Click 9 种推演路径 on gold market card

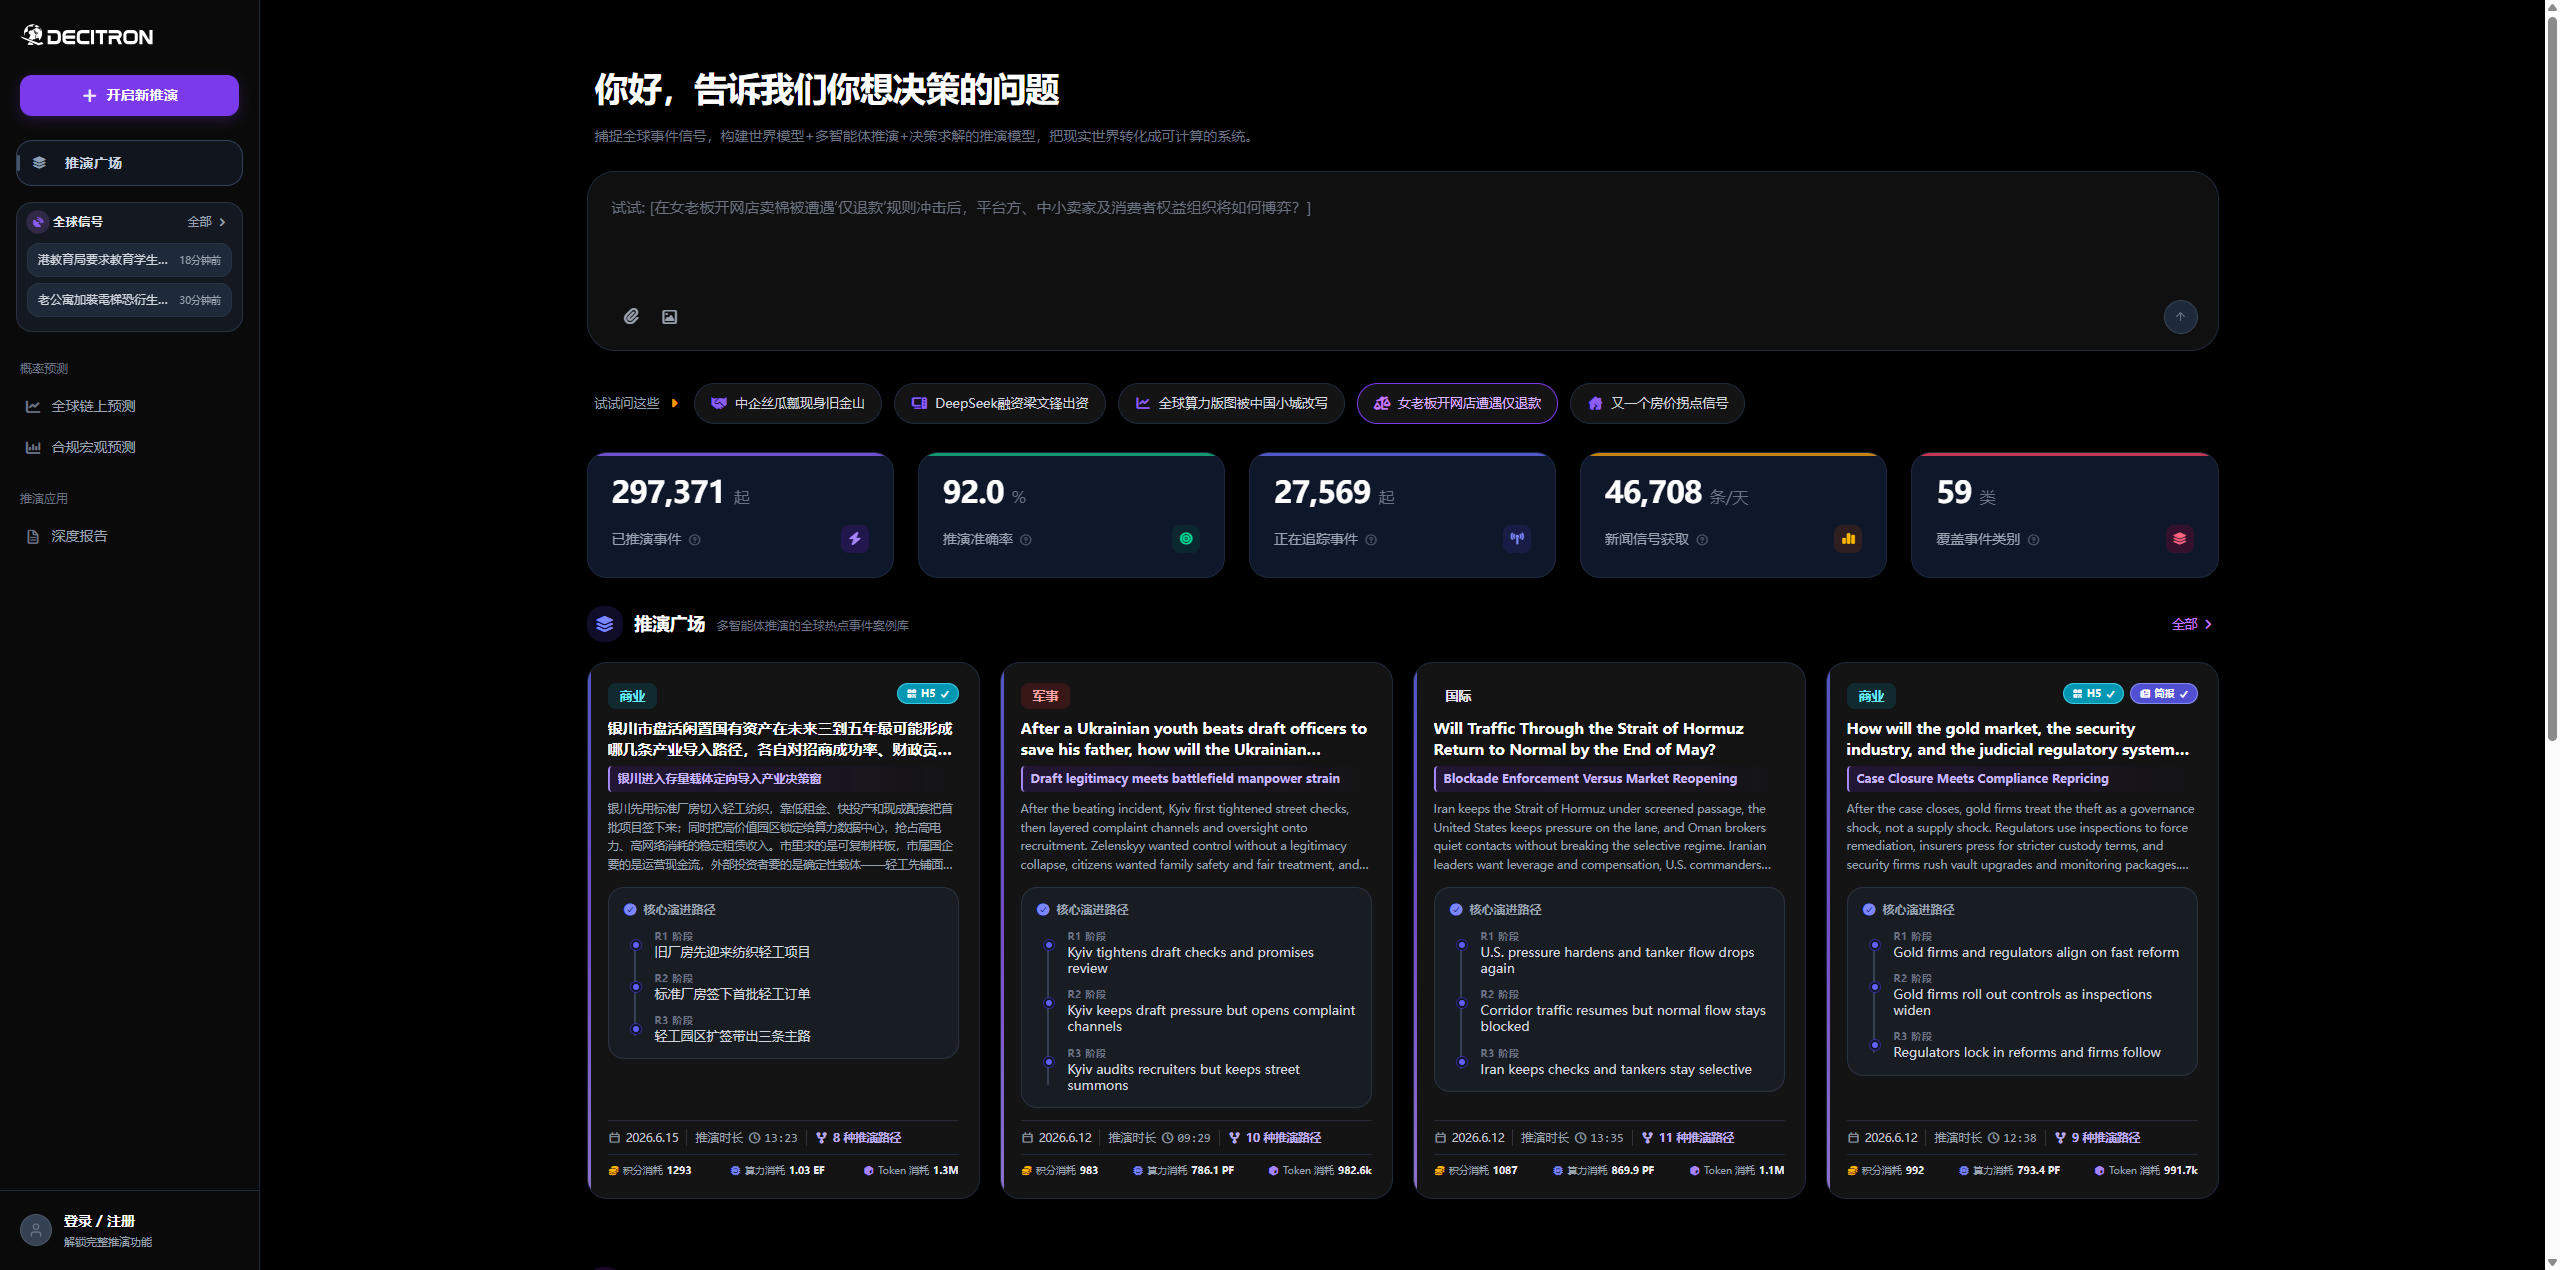[x=2097, y=1138]
